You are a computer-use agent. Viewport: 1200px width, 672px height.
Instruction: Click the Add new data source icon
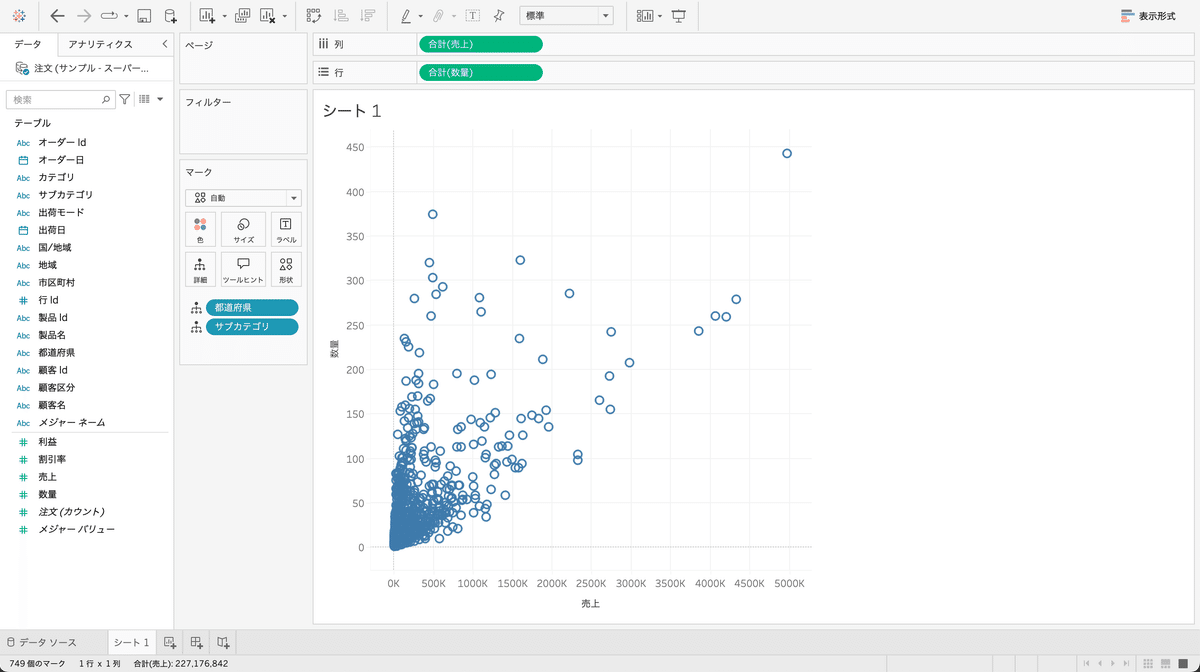(170, 16)
